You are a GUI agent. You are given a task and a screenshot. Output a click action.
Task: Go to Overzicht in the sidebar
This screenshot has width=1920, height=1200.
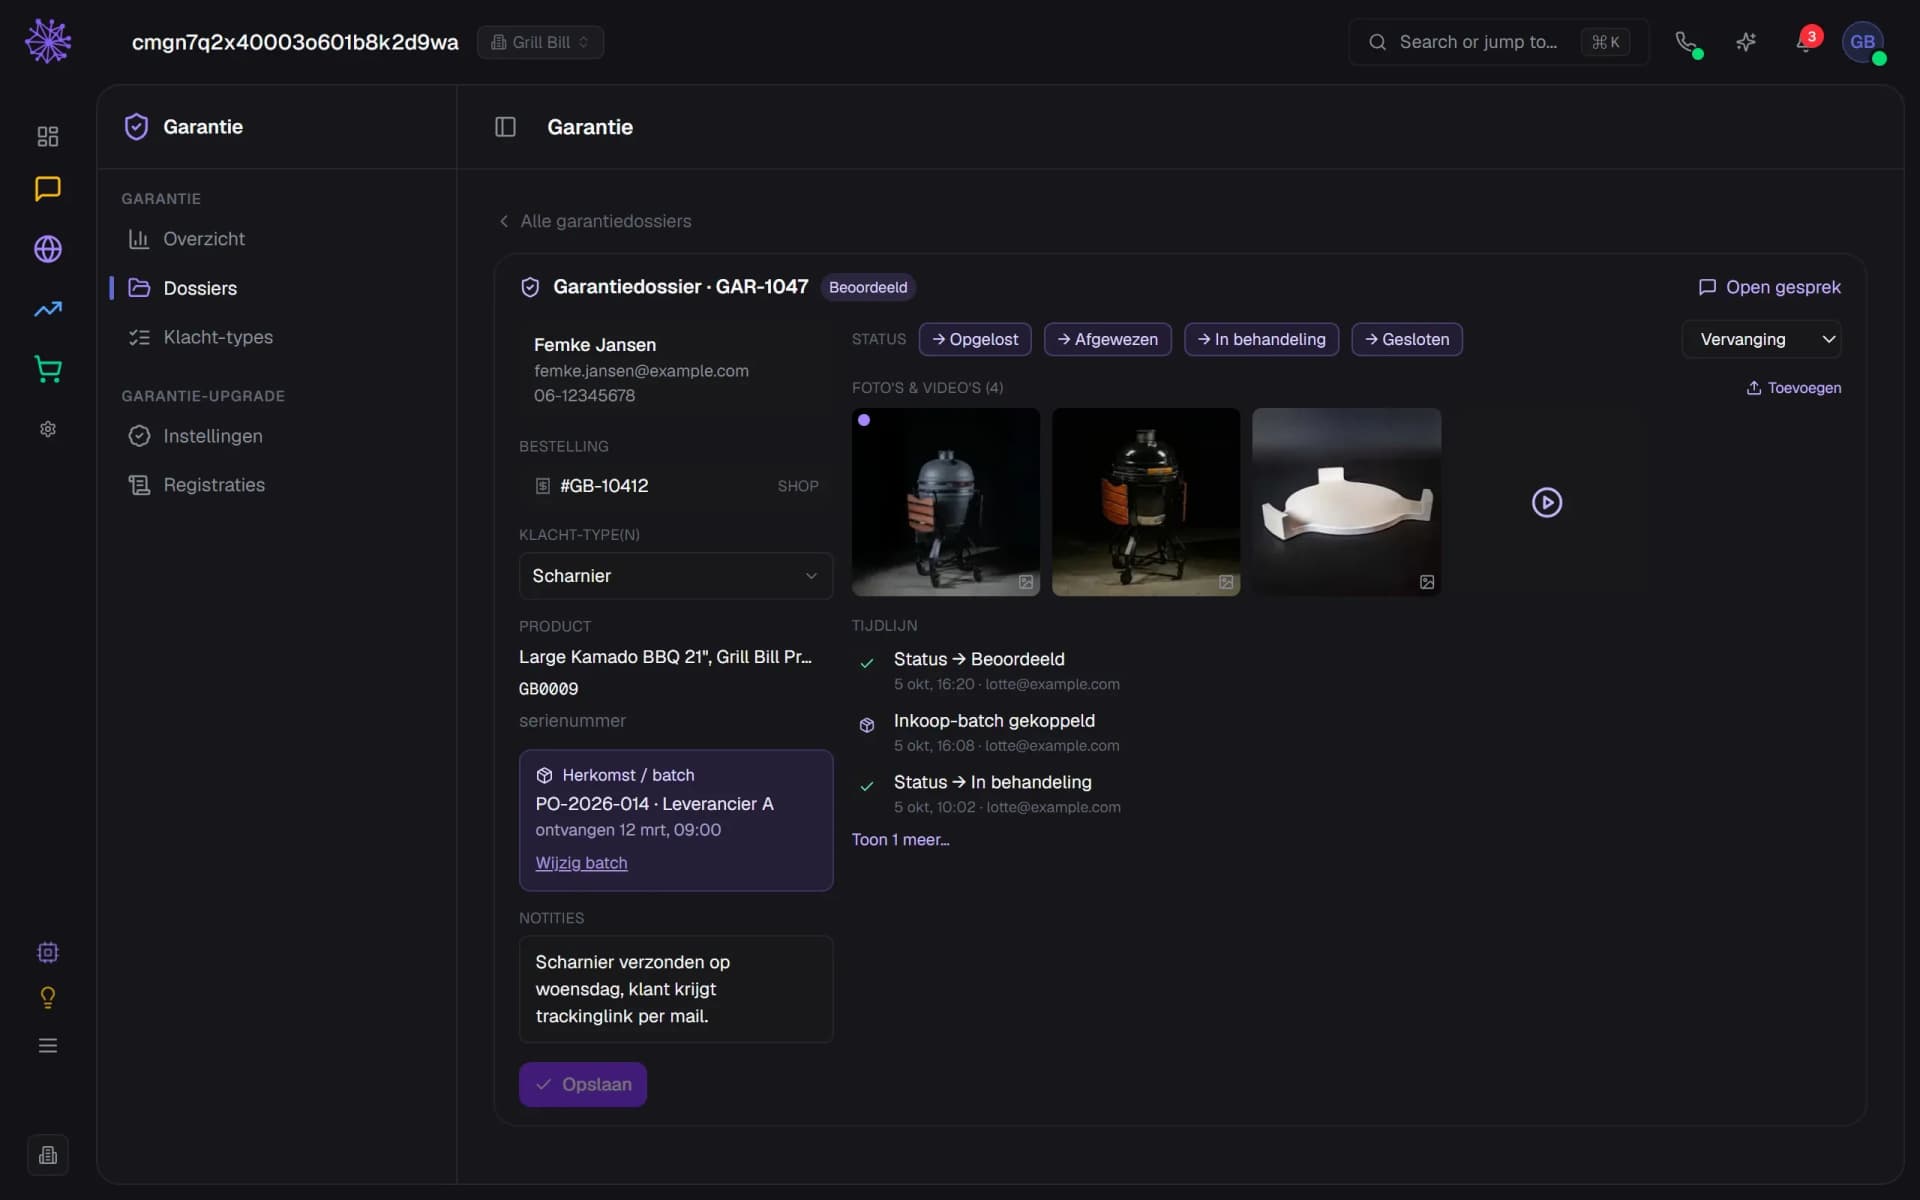coord(277,239)
